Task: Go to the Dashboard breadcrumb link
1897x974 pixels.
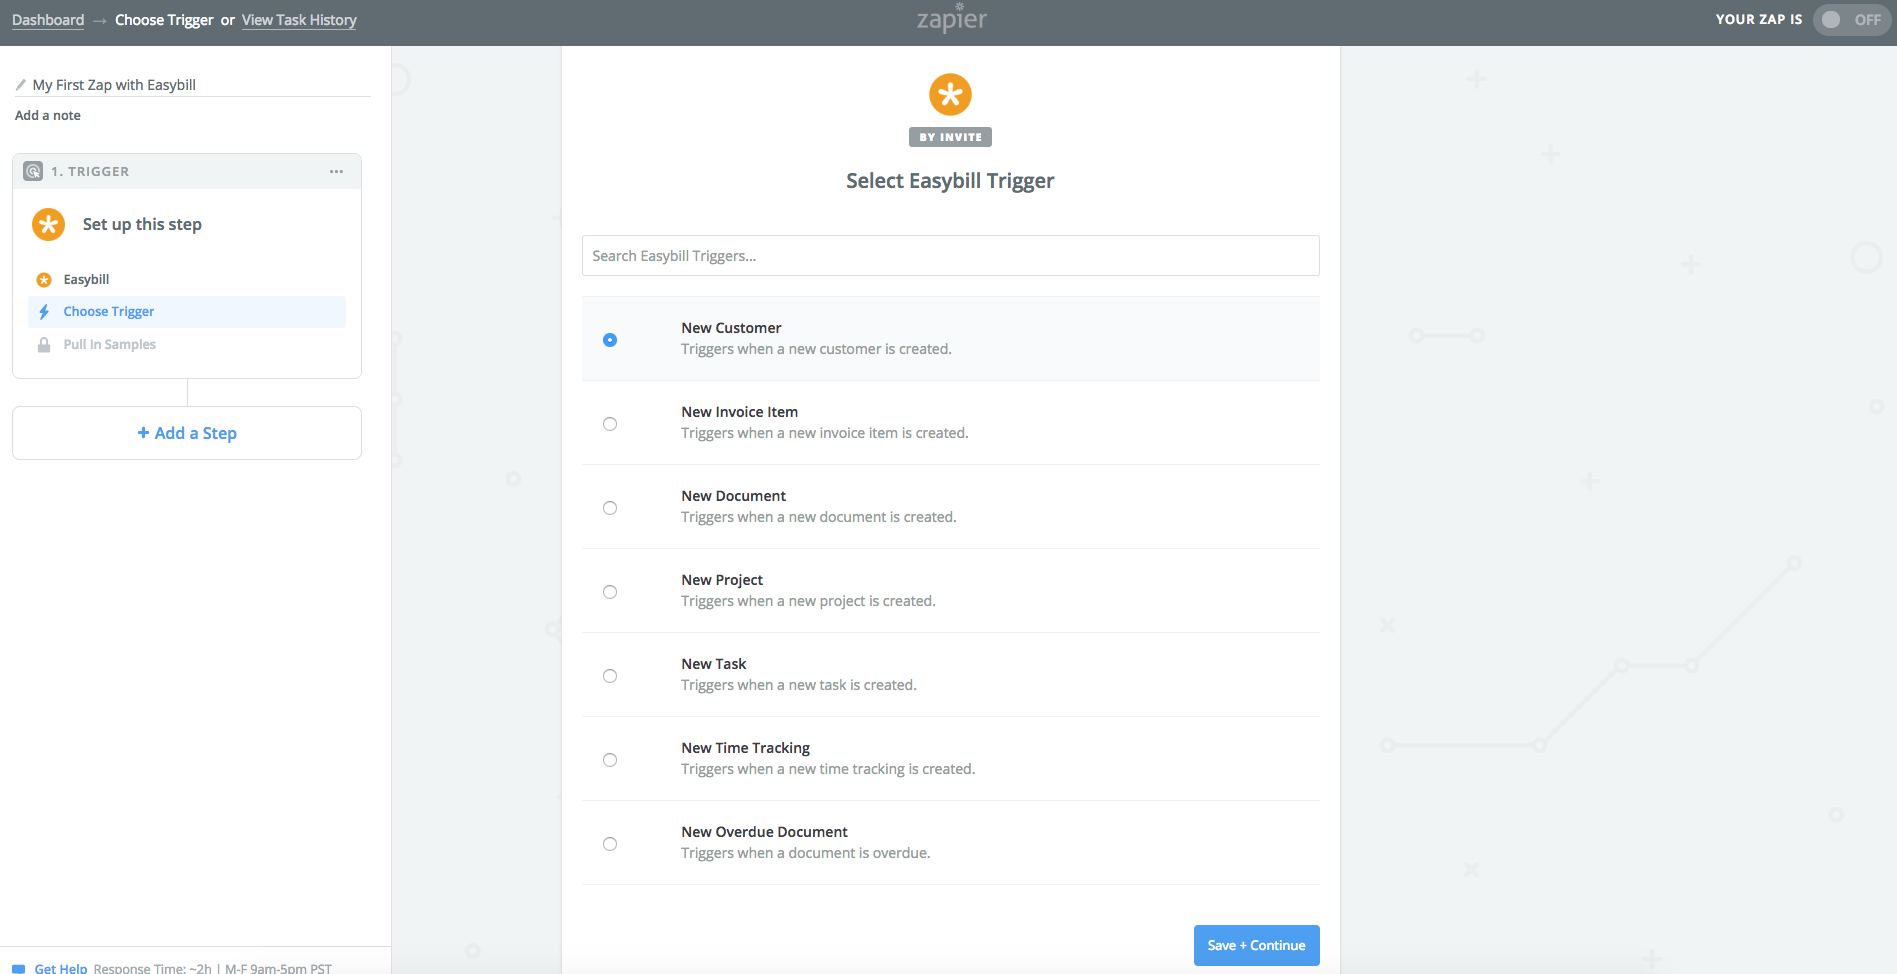Action: point(48,20)
